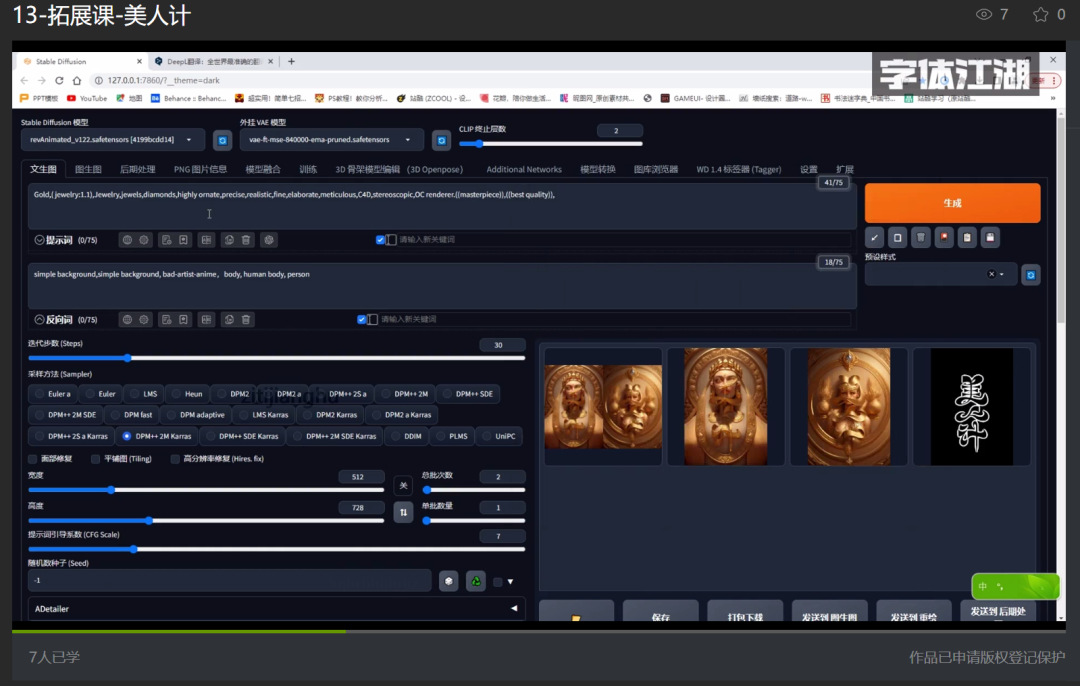Reload the page in the browser
The image size is (1080, 686).
(x=59, y=80)
